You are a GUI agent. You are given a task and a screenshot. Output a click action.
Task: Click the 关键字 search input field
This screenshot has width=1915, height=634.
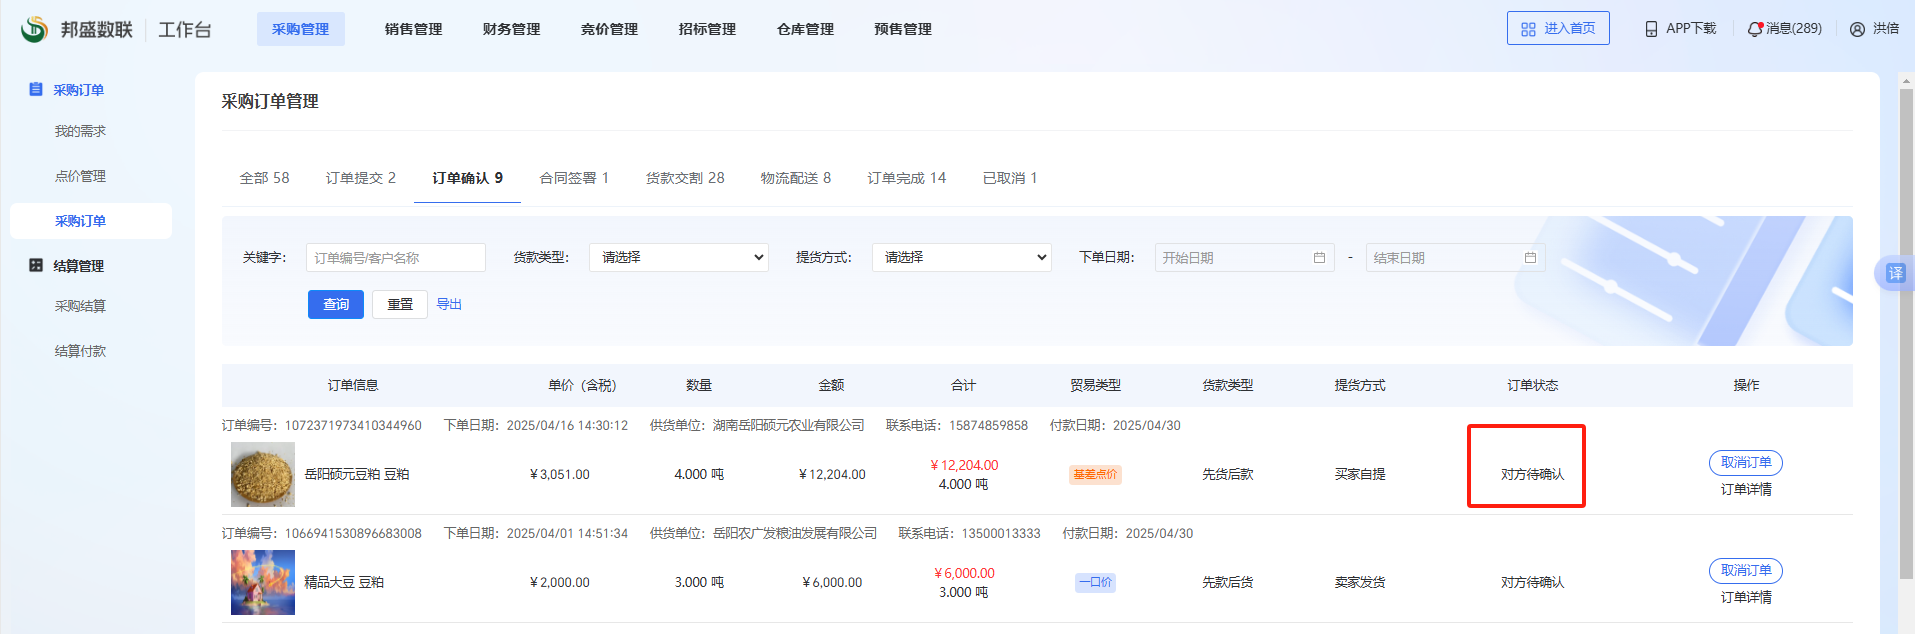[395, 258]
